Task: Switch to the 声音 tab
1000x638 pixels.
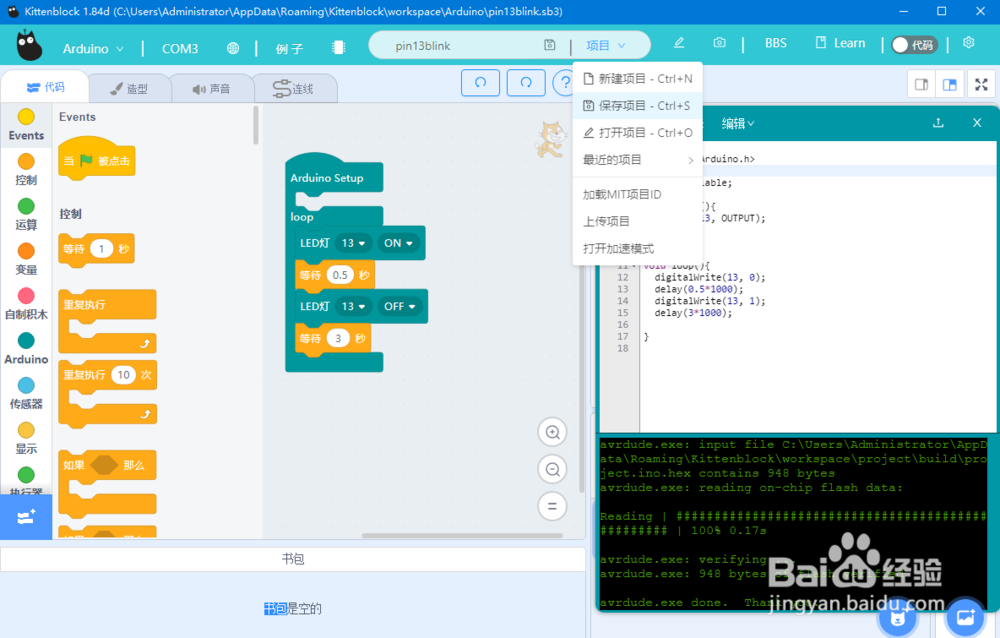Action: point(212,89)
